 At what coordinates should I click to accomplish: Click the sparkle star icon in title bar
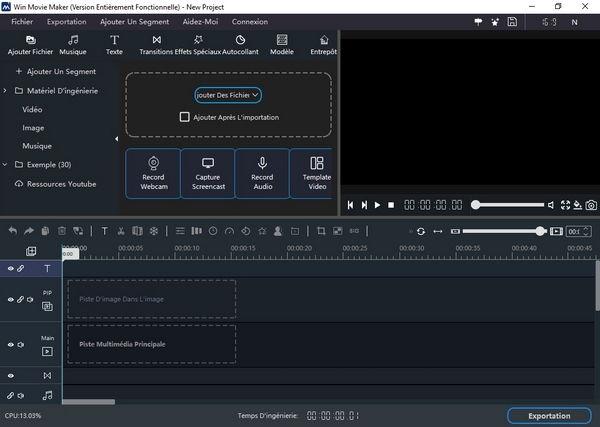[x=495, y=22]
